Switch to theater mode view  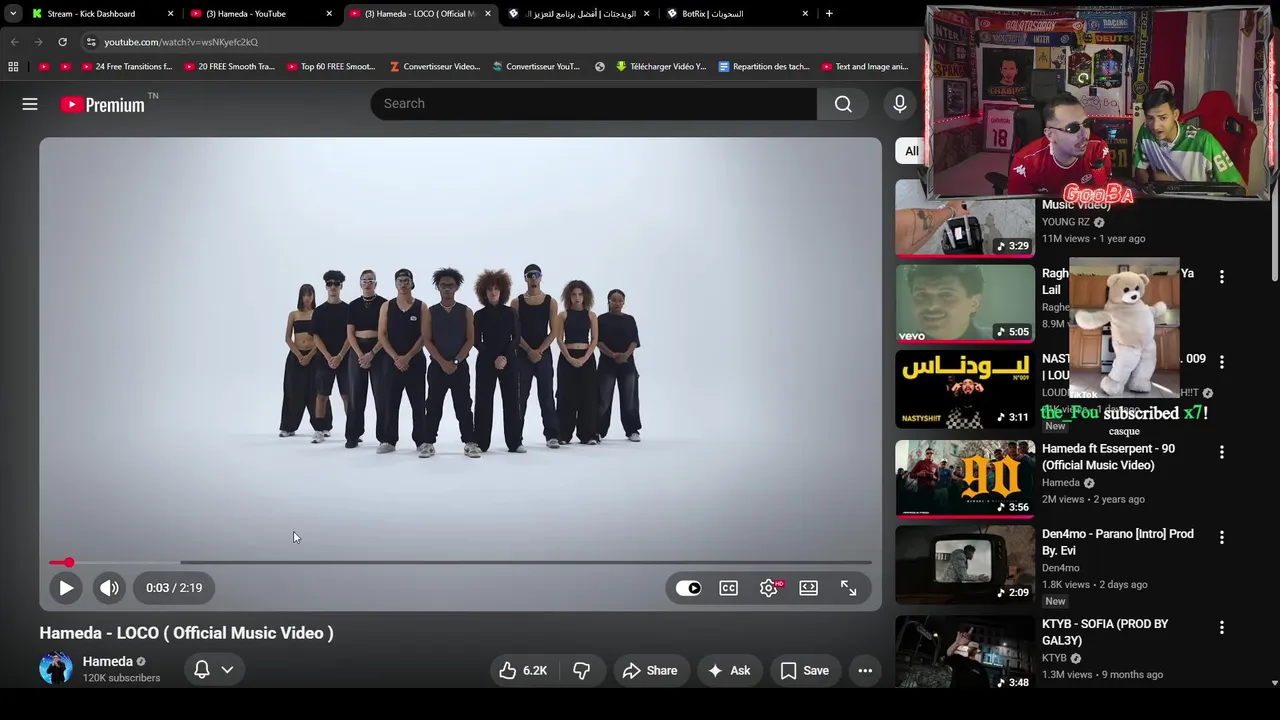point(809,588)
